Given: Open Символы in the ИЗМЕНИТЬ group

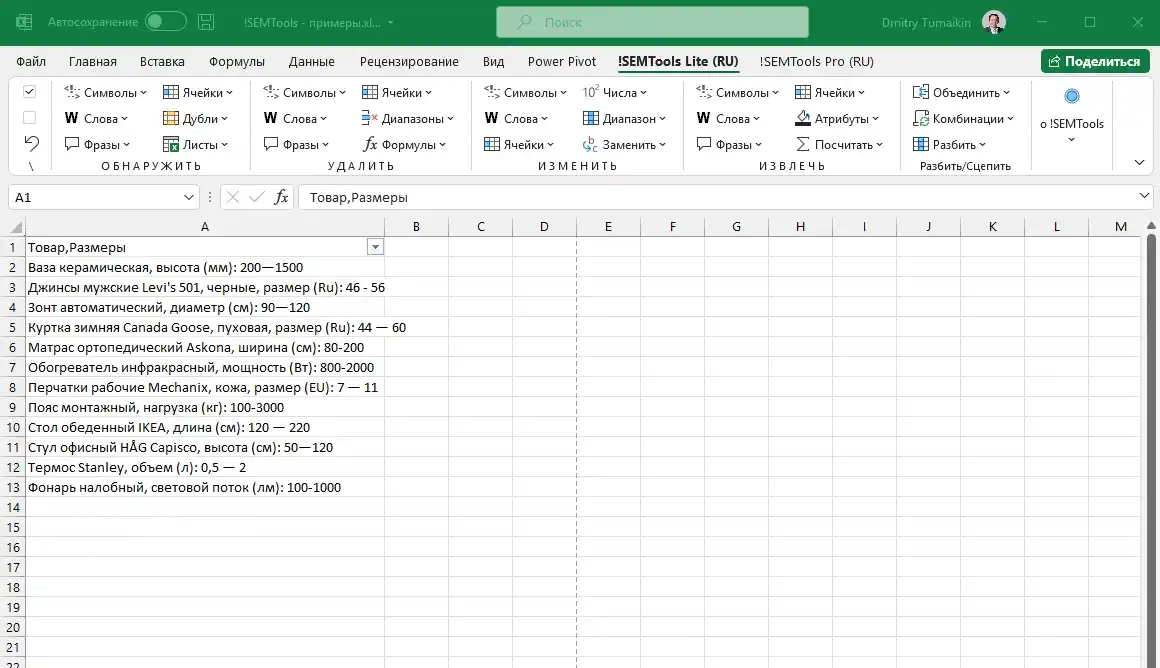Looking at the screenshot, I should tap(525, 92).
